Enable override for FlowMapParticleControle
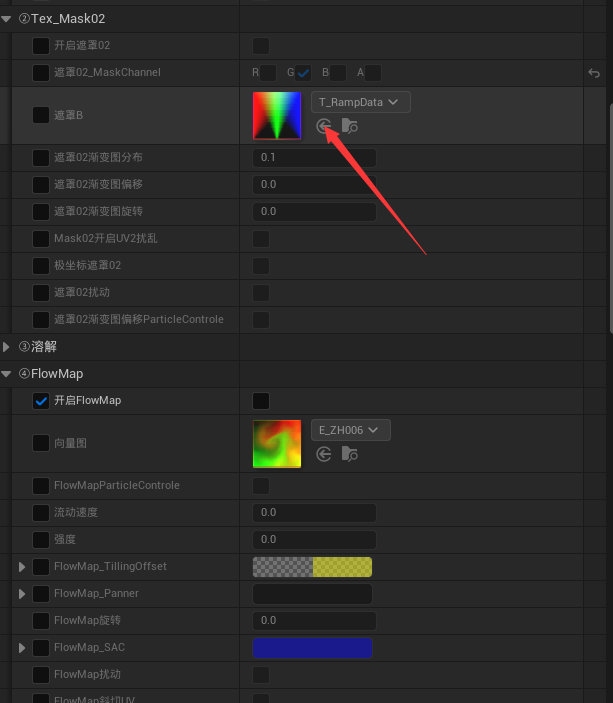613x703 pixels. tap(41, 486)
